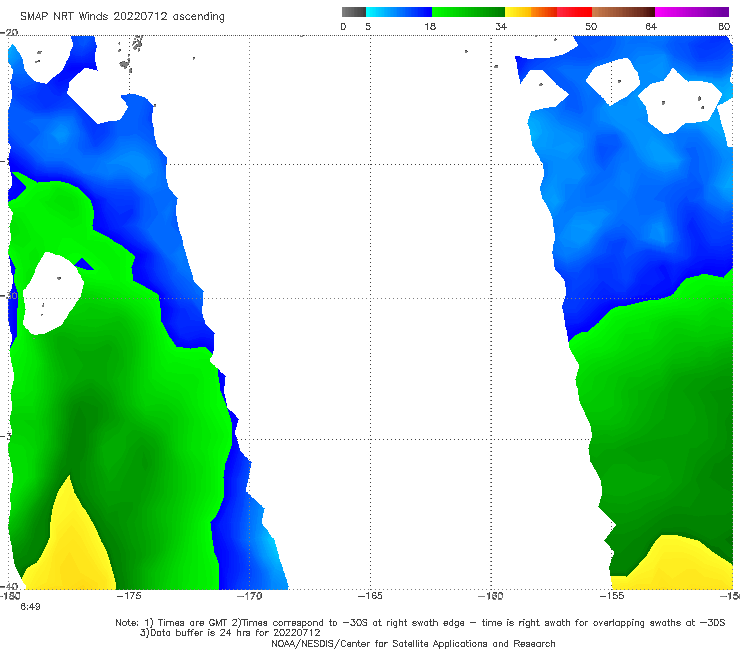
Task: Click the 'NOAA/NESDIS/Center for Satellite Applications' credit
Action: point(413,644)
